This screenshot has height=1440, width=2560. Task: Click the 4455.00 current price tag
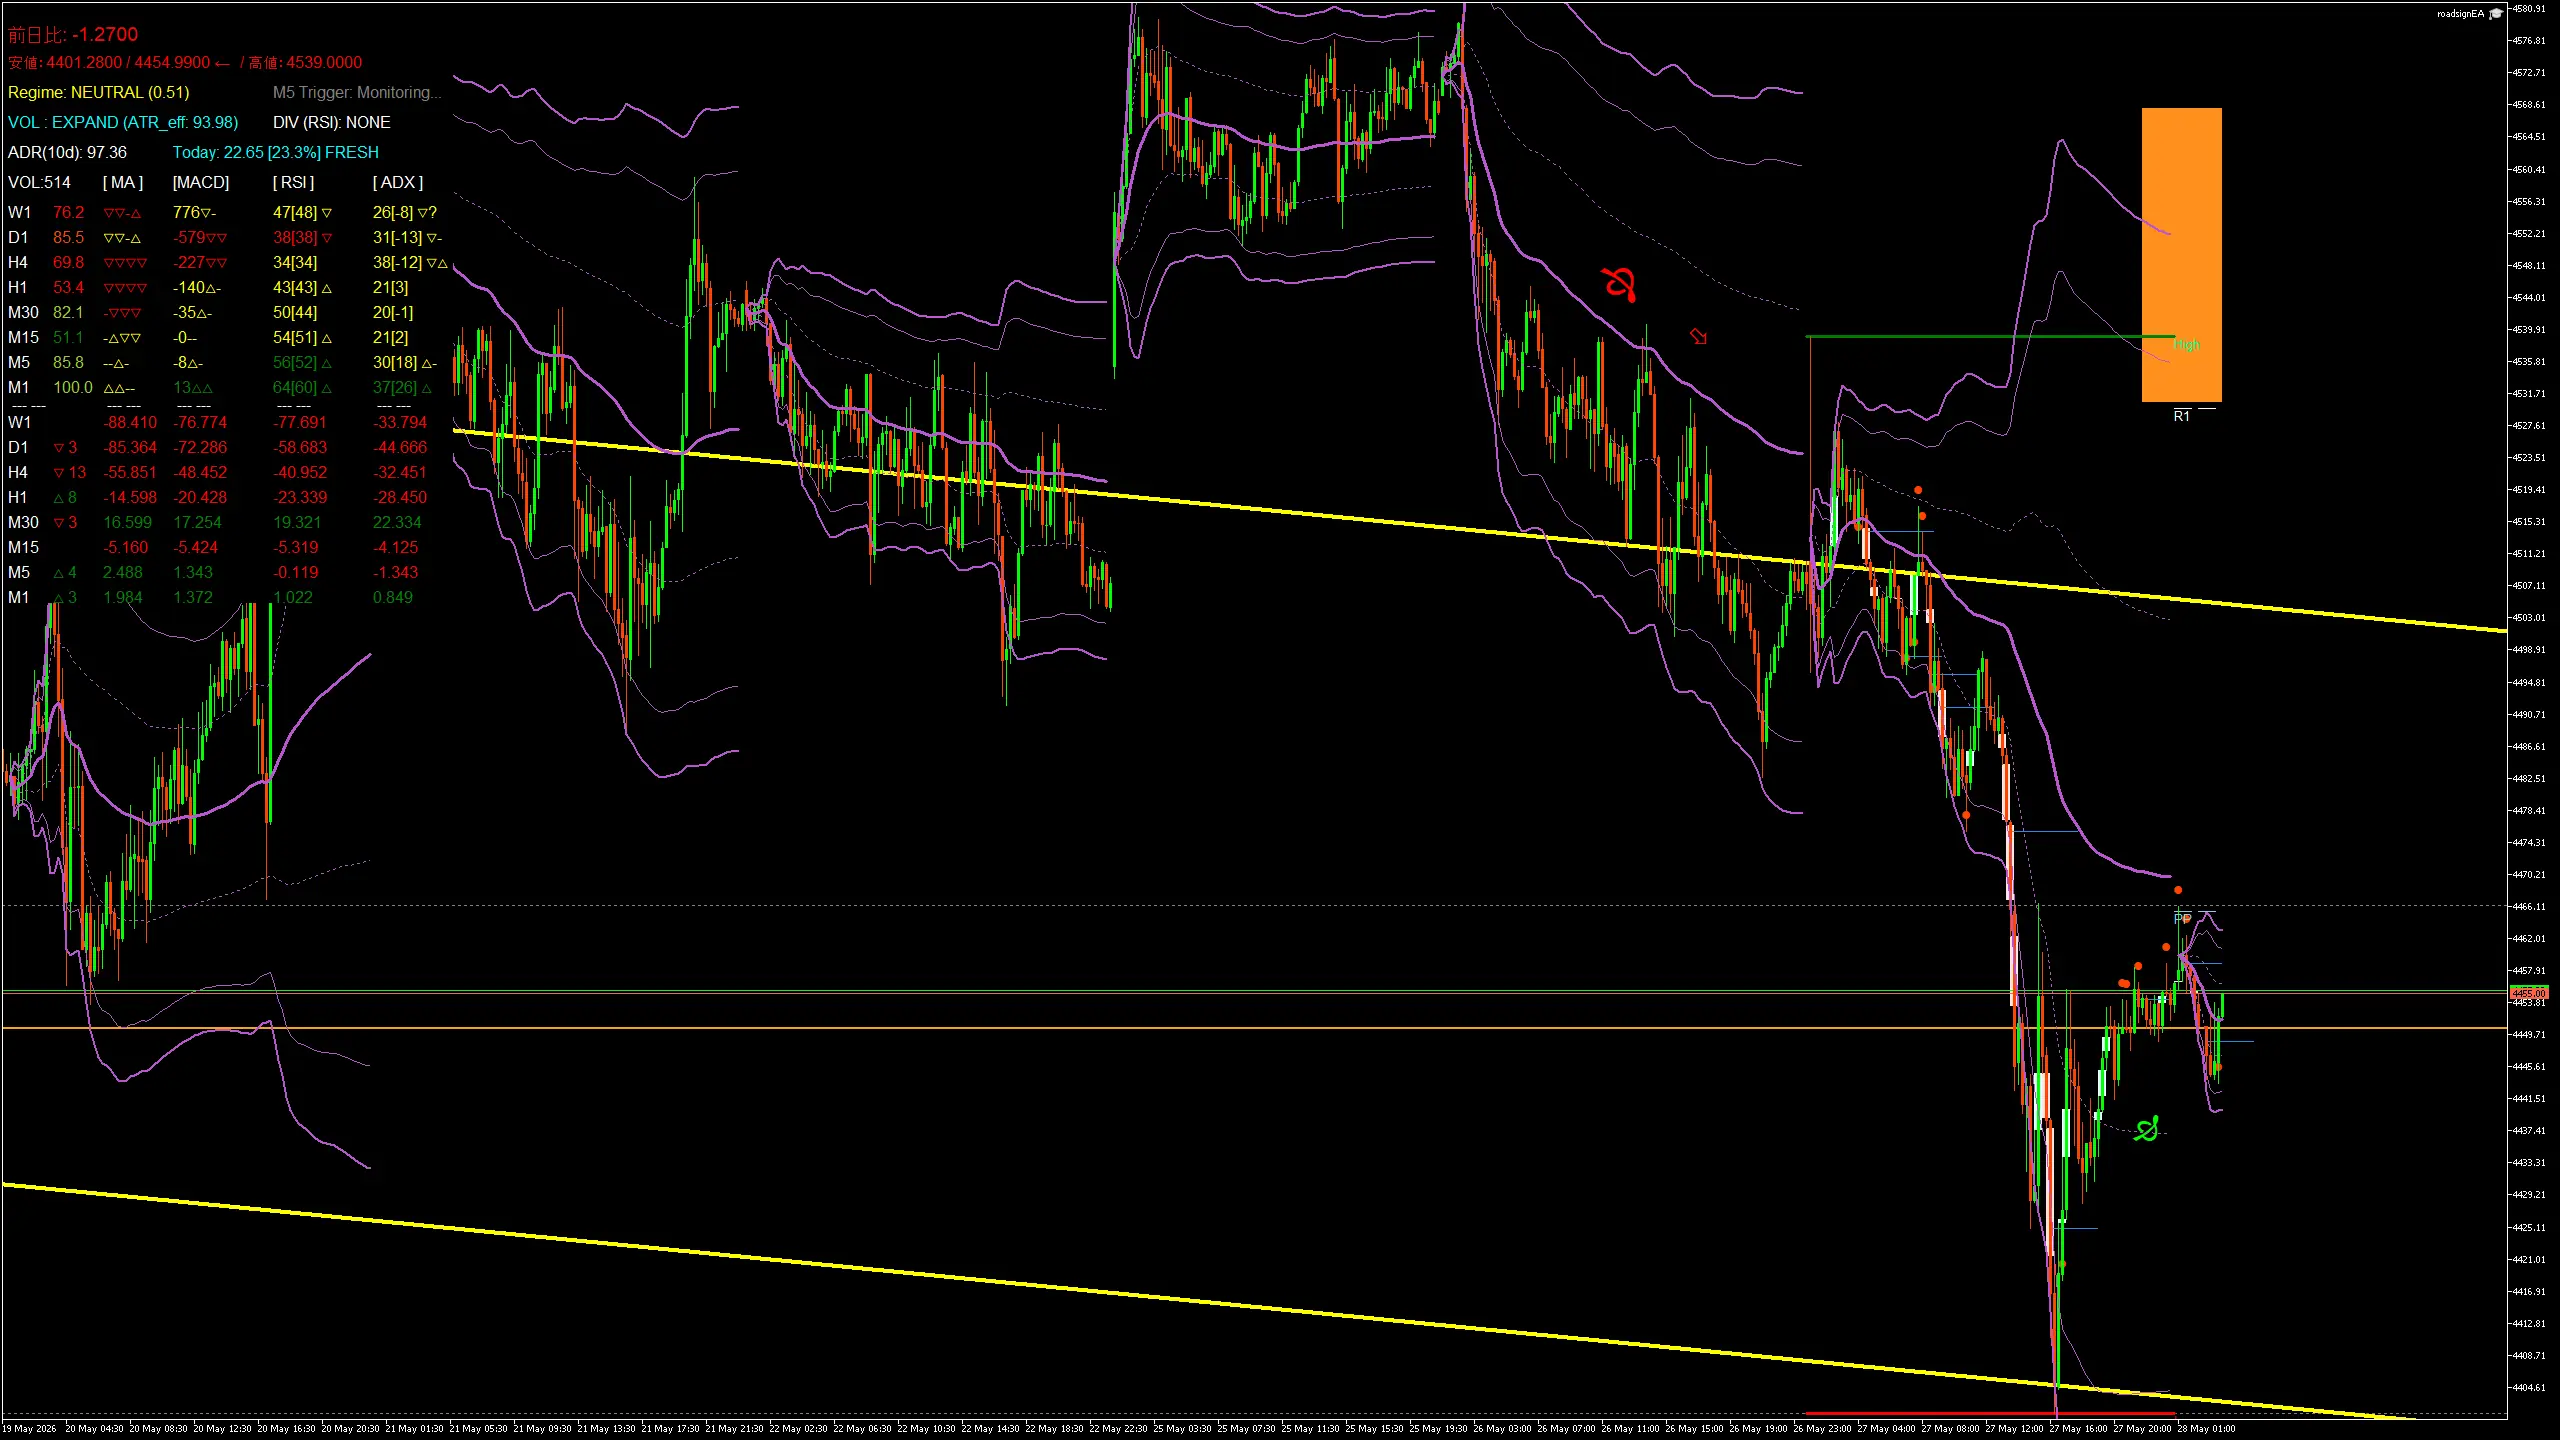click(2529, 993)
